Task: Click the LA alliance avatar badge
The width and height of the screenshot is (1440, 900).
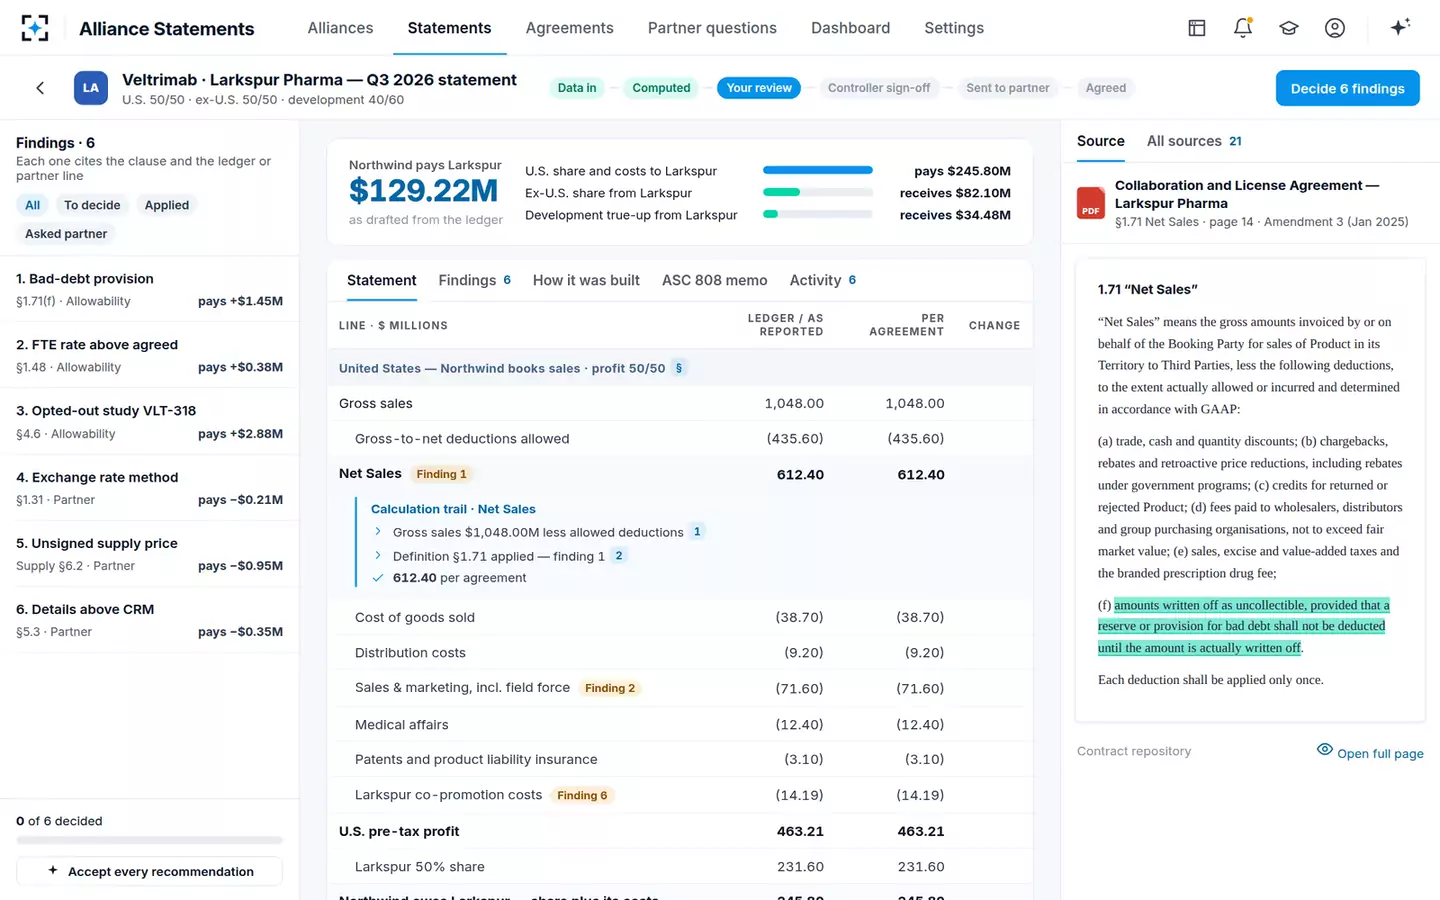Action: pyautogui.click(x=91, y=88)
